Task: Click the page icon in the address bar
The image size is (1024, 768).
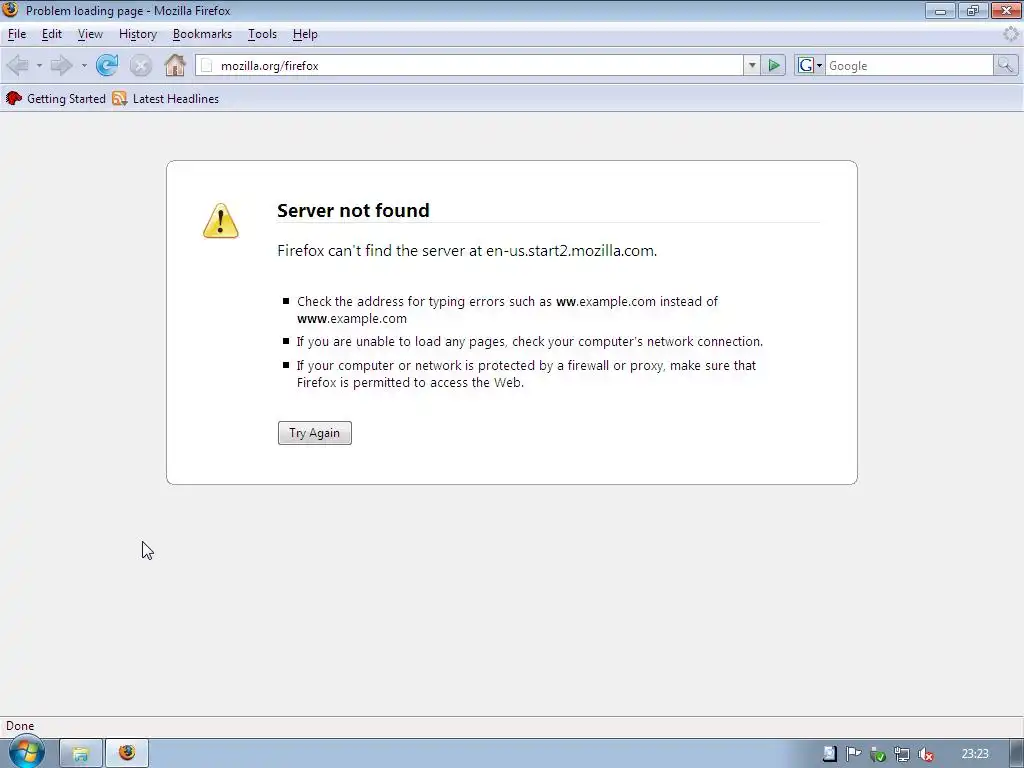Action: 207,65
